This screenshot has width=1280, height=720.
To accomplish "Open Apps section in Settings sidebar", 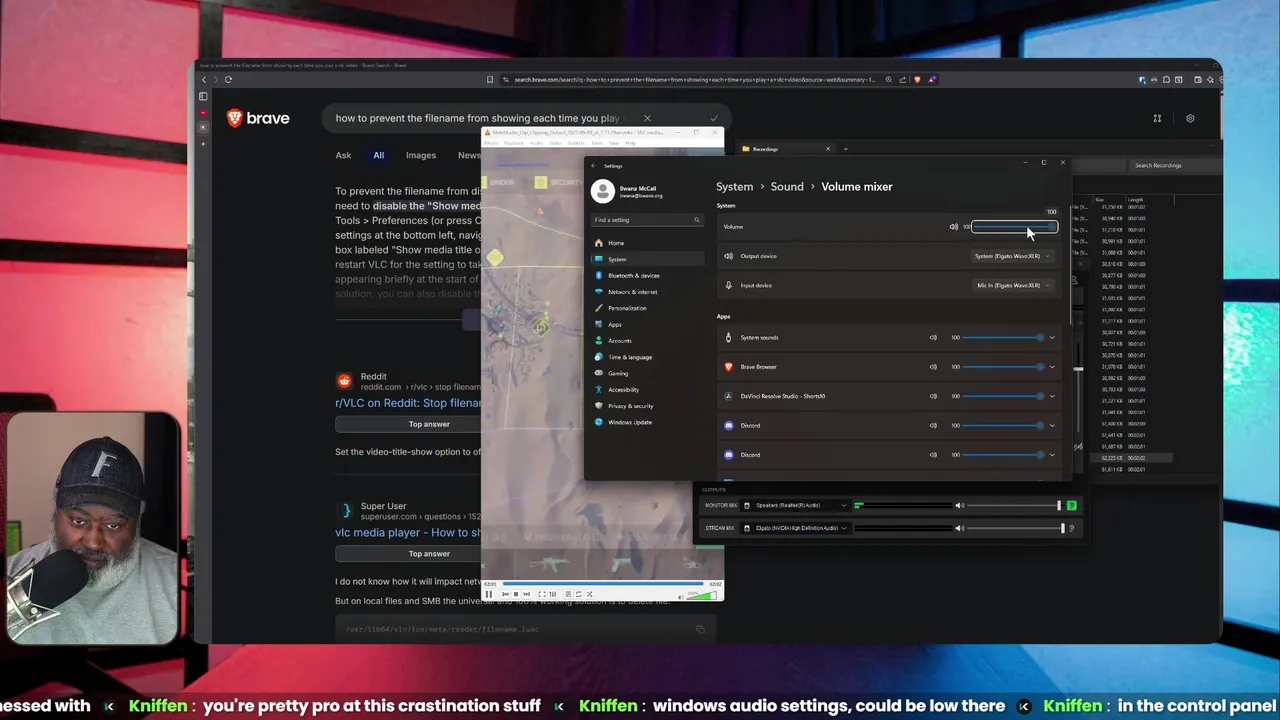I will coord(646,324).
